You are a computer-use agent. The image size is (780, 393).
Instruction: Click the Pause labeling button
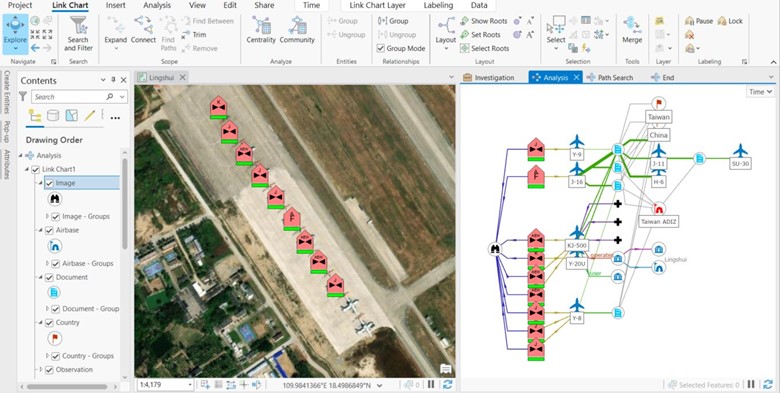click(698, 21)
